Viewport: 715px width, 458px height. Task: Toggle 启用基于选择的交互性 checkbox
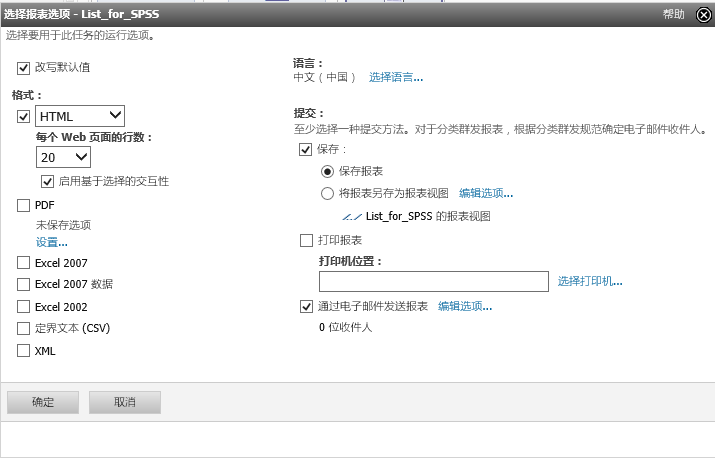pos(47,182)
